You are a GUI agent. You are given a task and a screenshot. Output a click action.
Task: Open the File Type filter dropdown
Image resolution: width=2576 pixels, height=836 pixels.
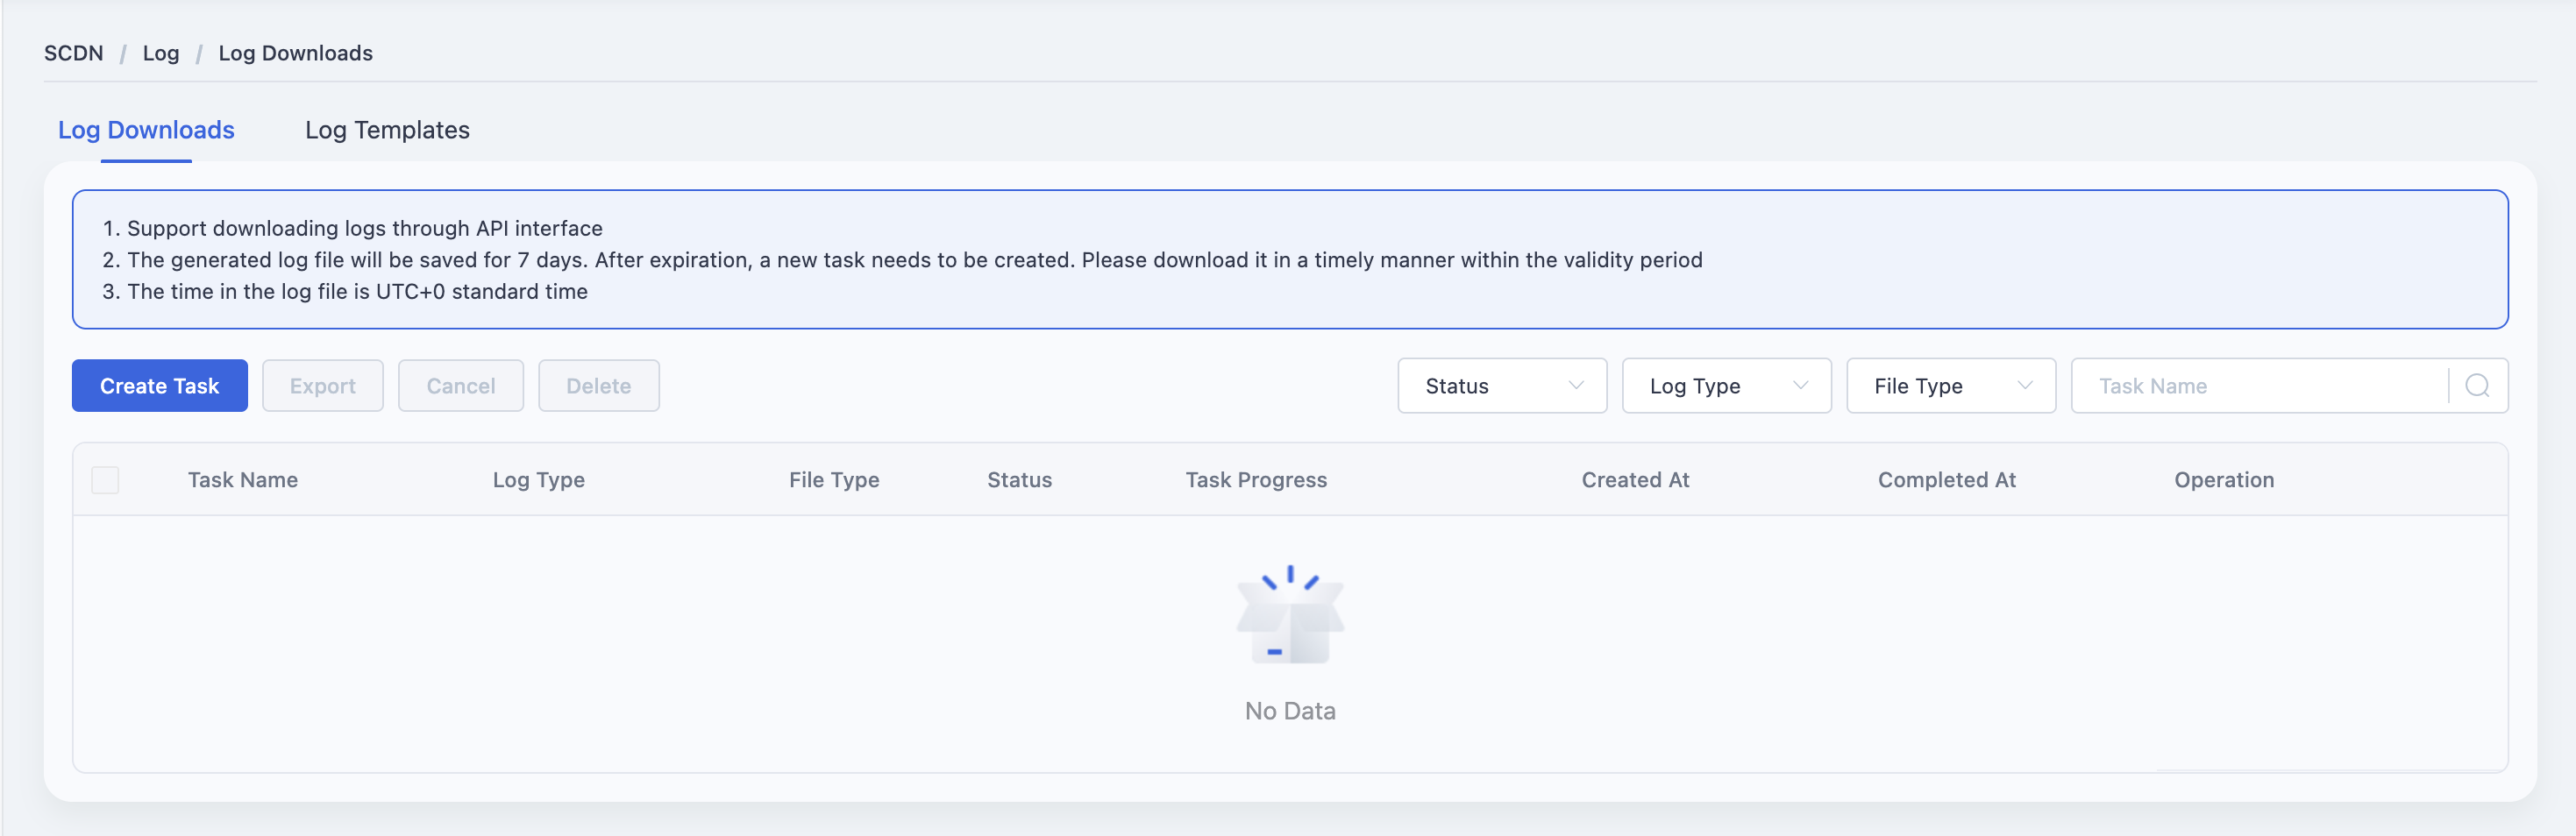coord(1950,385)
